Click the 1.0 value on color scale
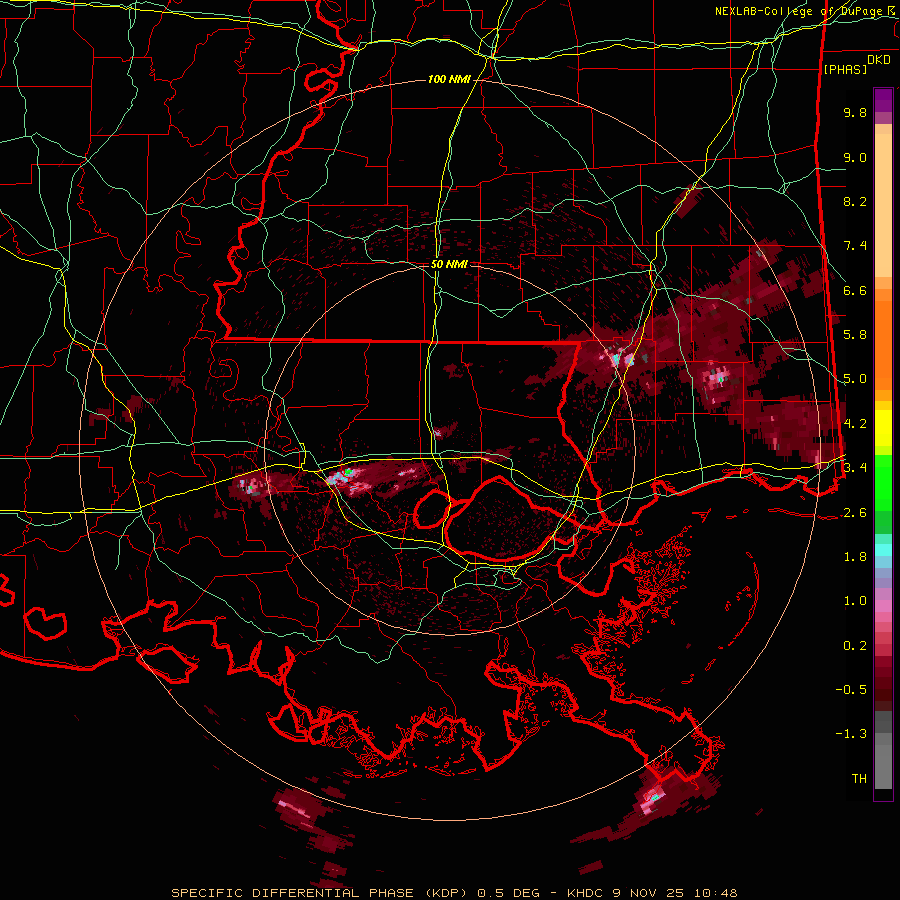Image resolution: width=900 pixels, height=900 pixels. point(855,601)
